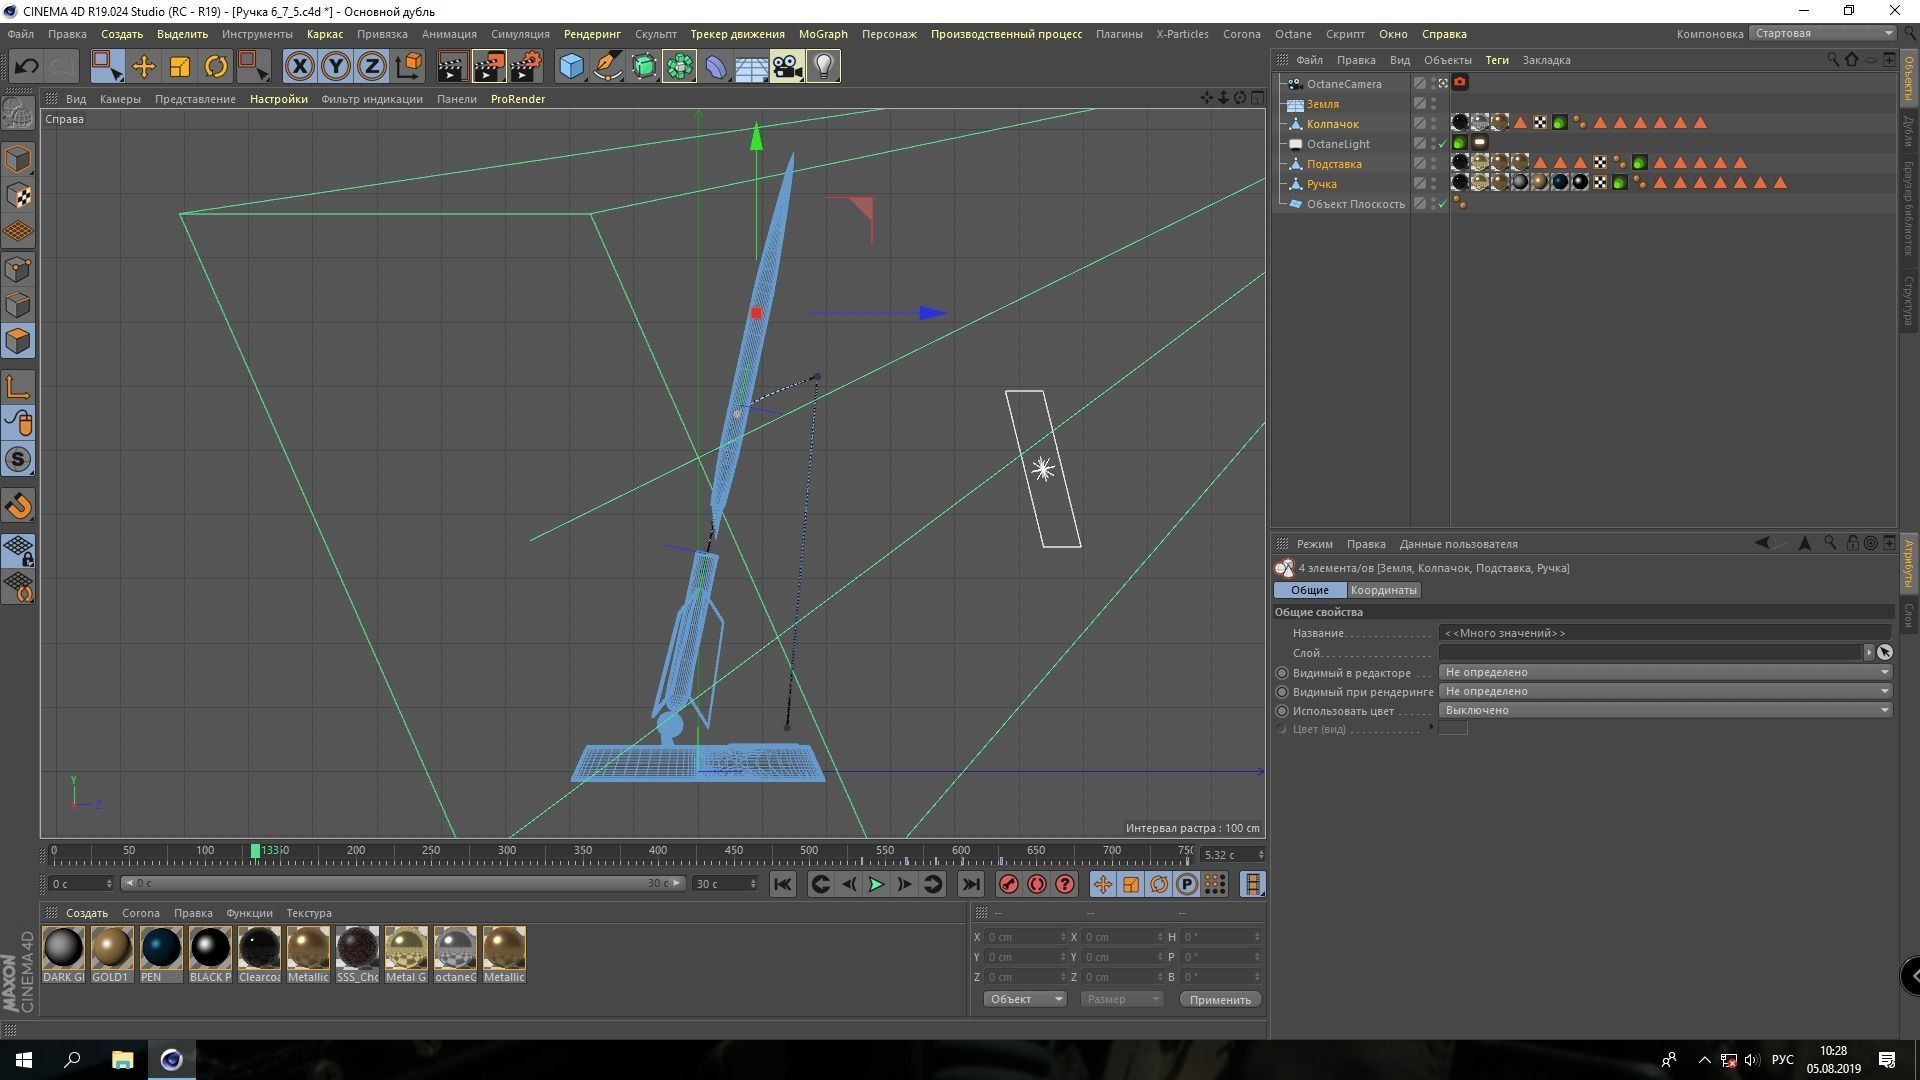Open Использовать цвет dropdown
Screen dimensions: 1920x1080
tap(1665, 710)
